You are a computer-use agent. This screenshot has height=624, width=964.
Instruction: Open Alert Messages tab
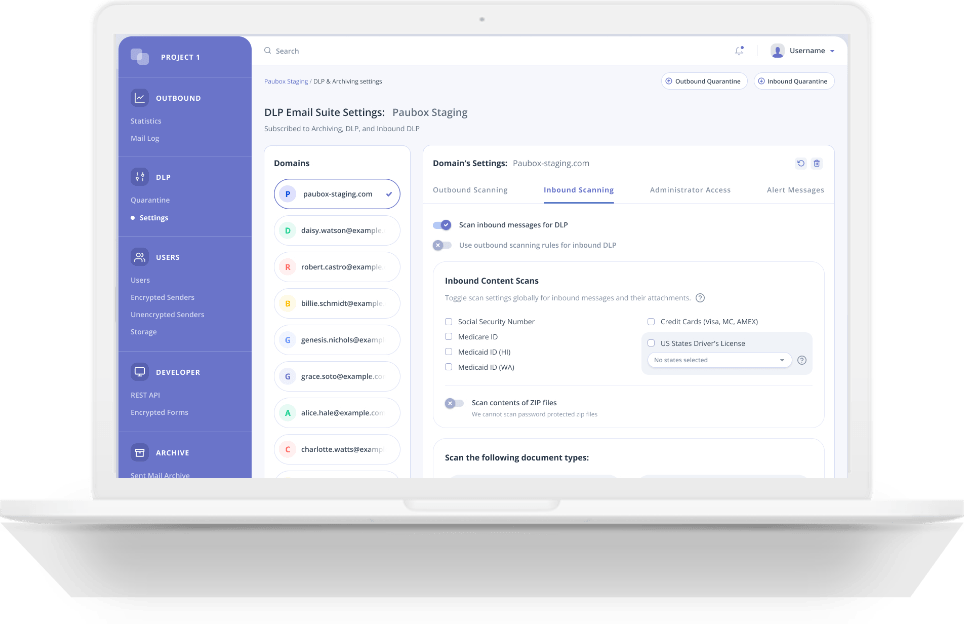[x=795, y=190]
